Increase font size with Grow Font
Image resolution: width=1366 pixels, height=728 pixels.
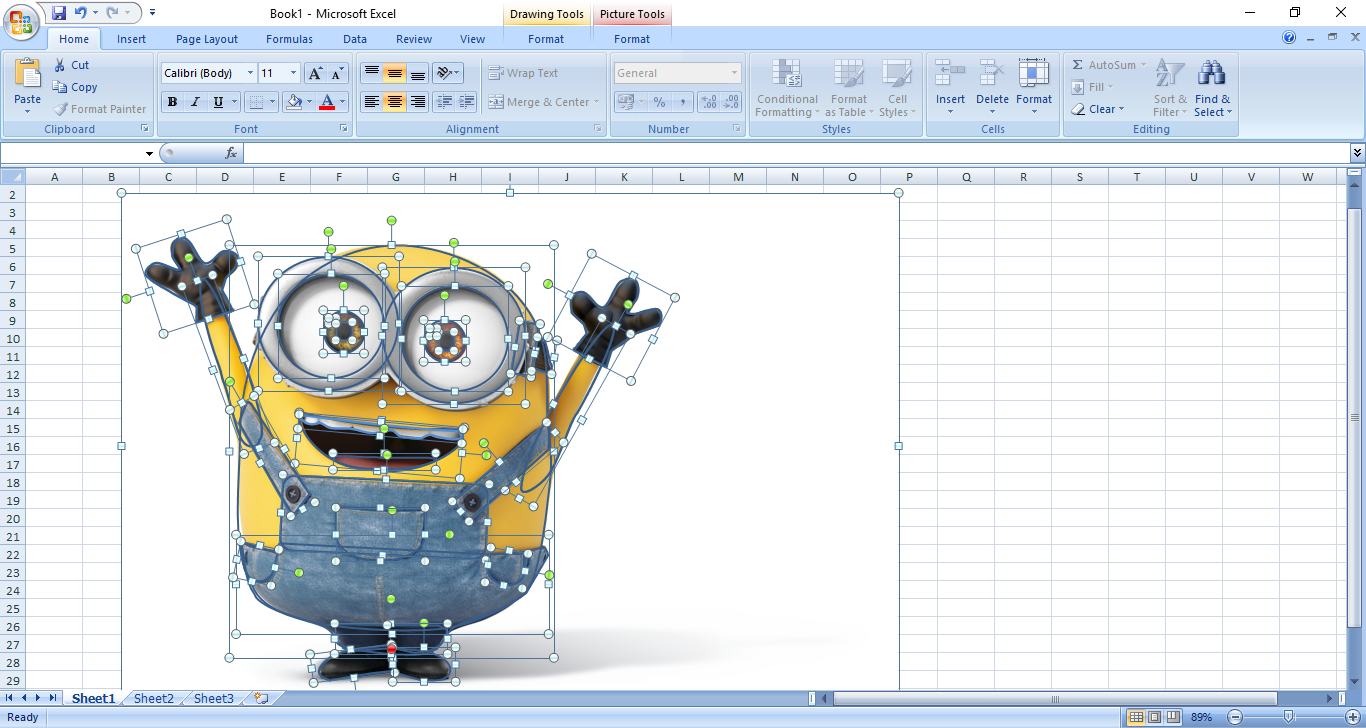315,73
